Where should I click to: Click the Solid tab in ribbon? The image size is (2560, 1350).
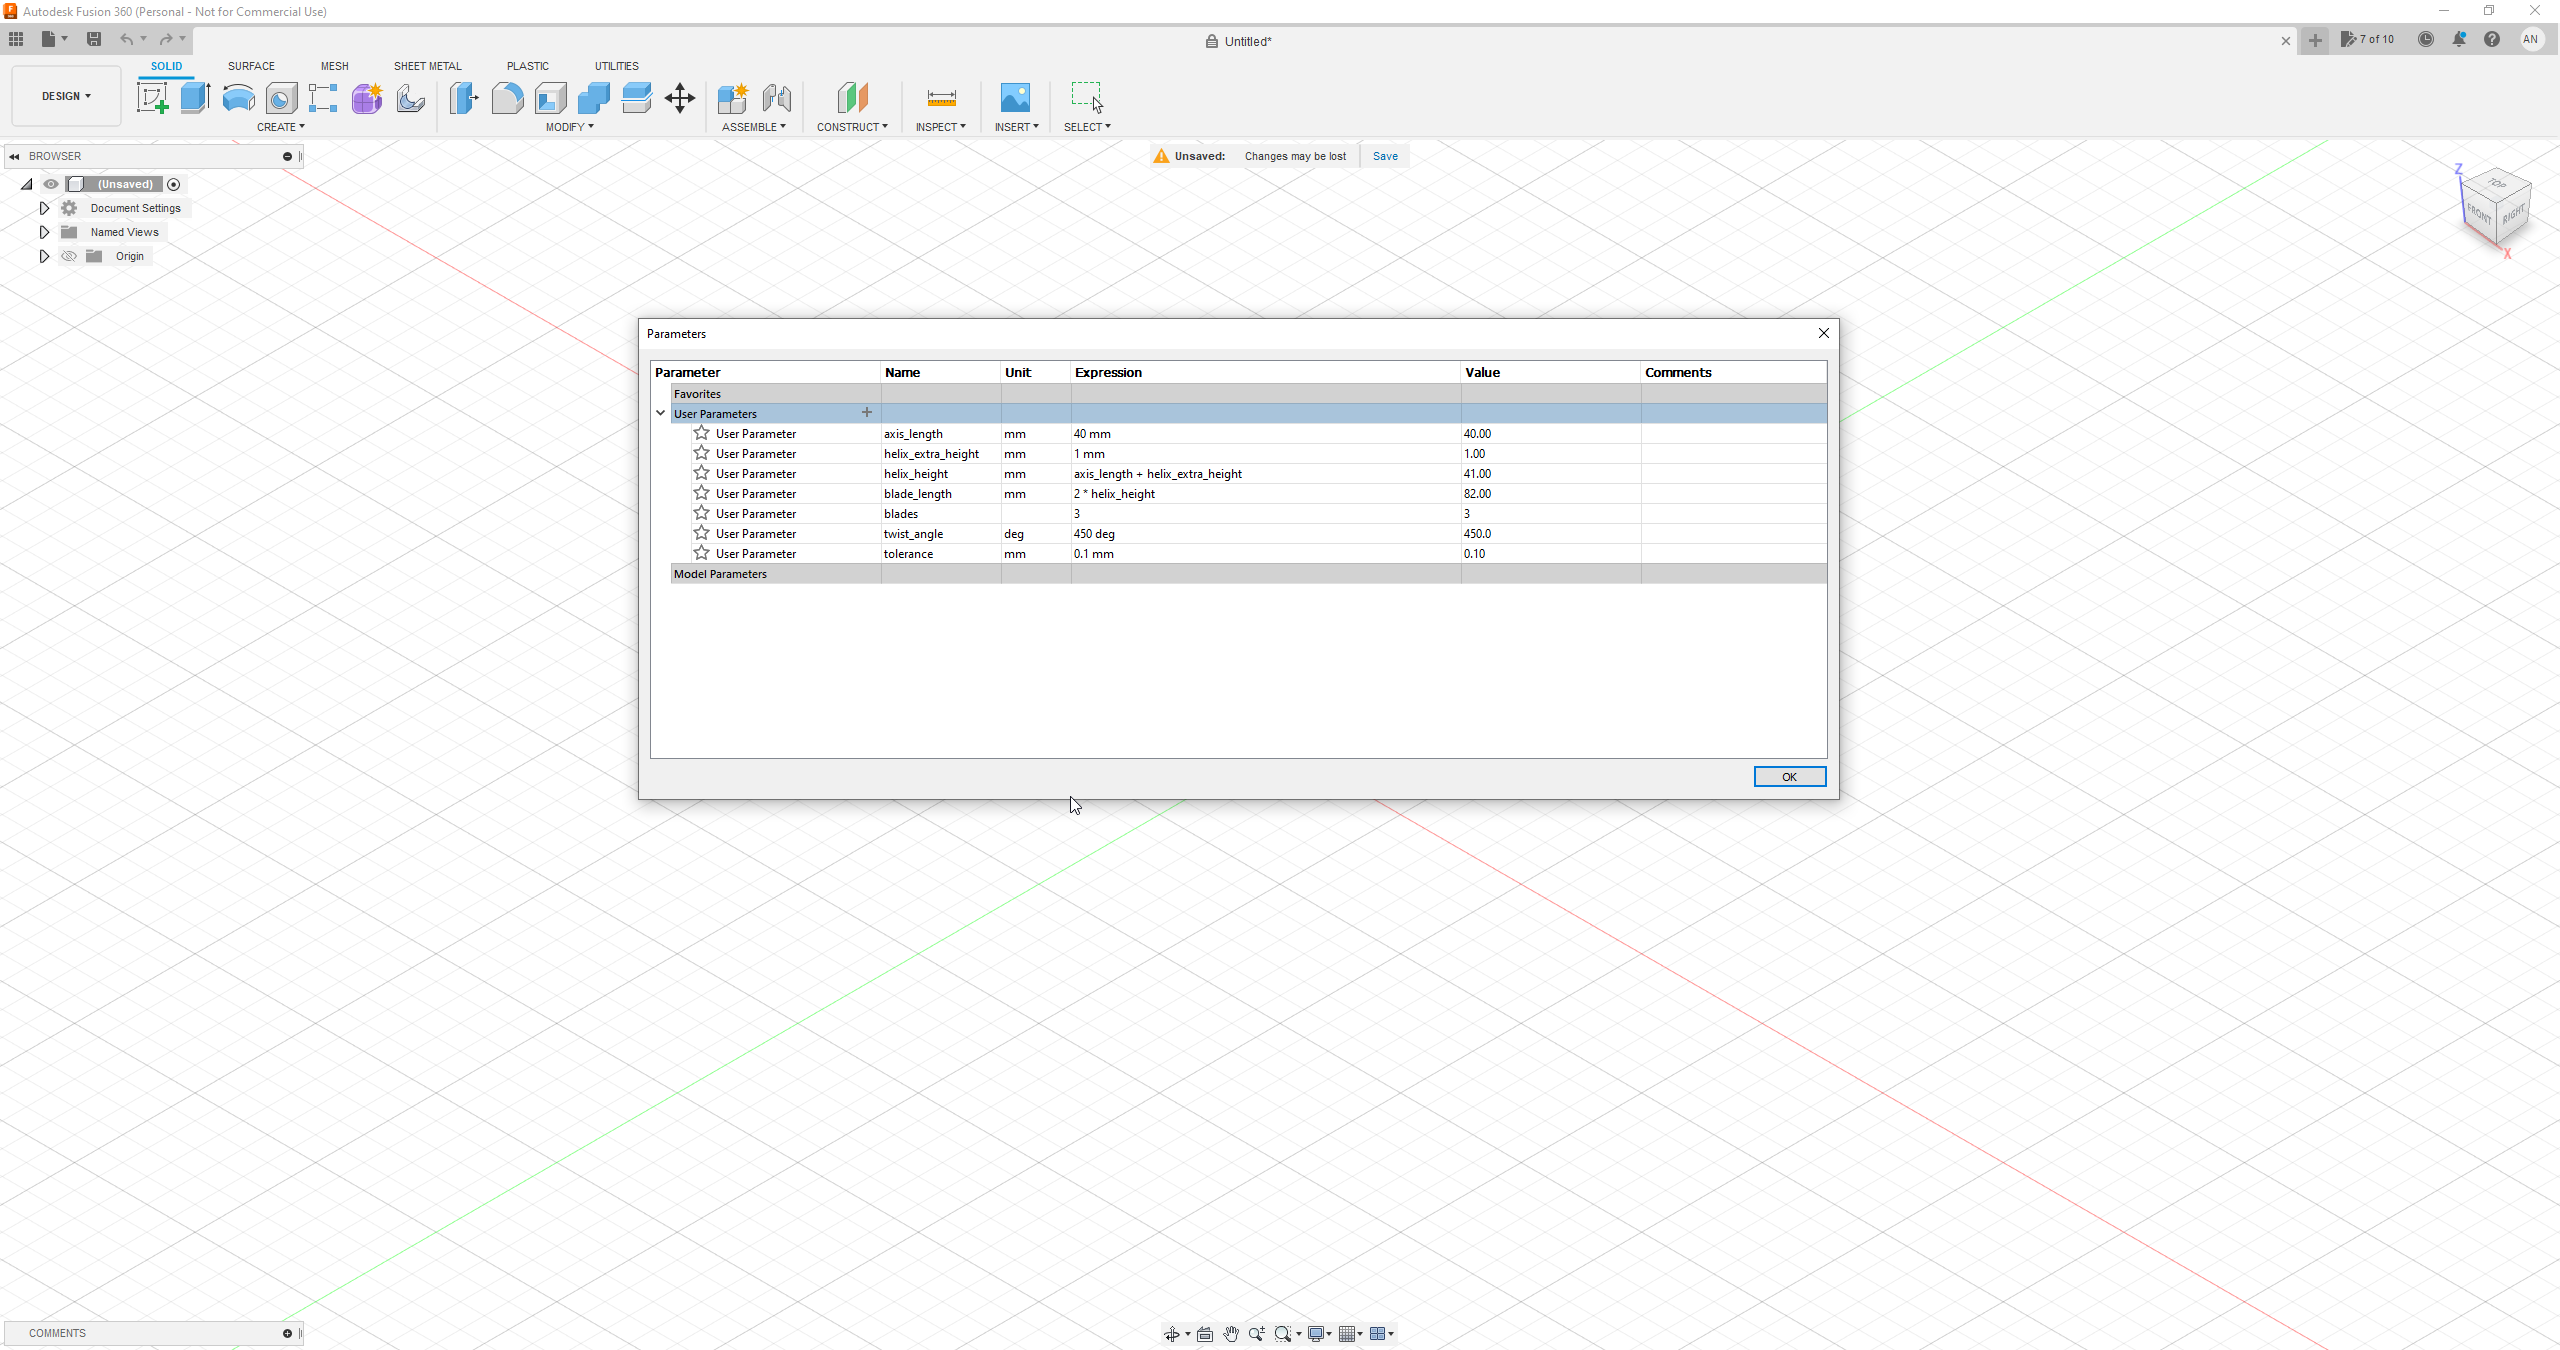pos(166,66)
